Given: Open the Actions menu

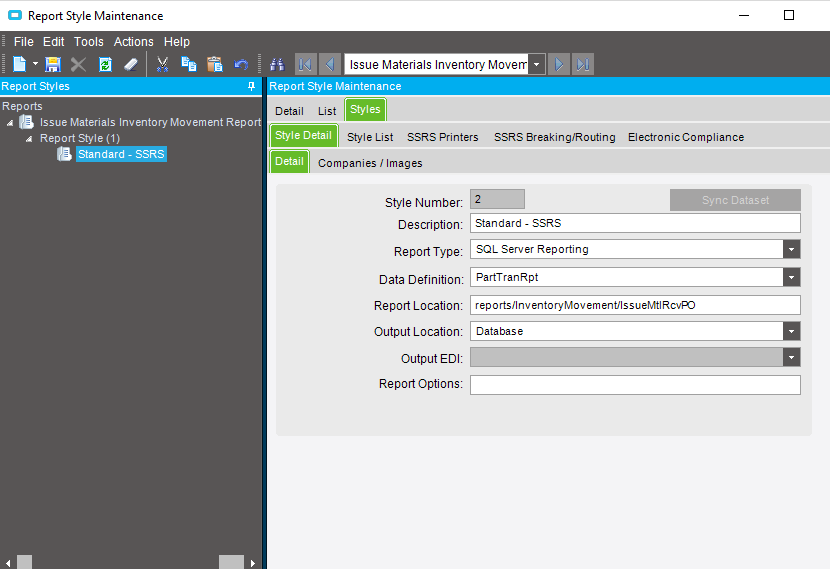Looking at the screenshot, I should (x=133, y=42).
